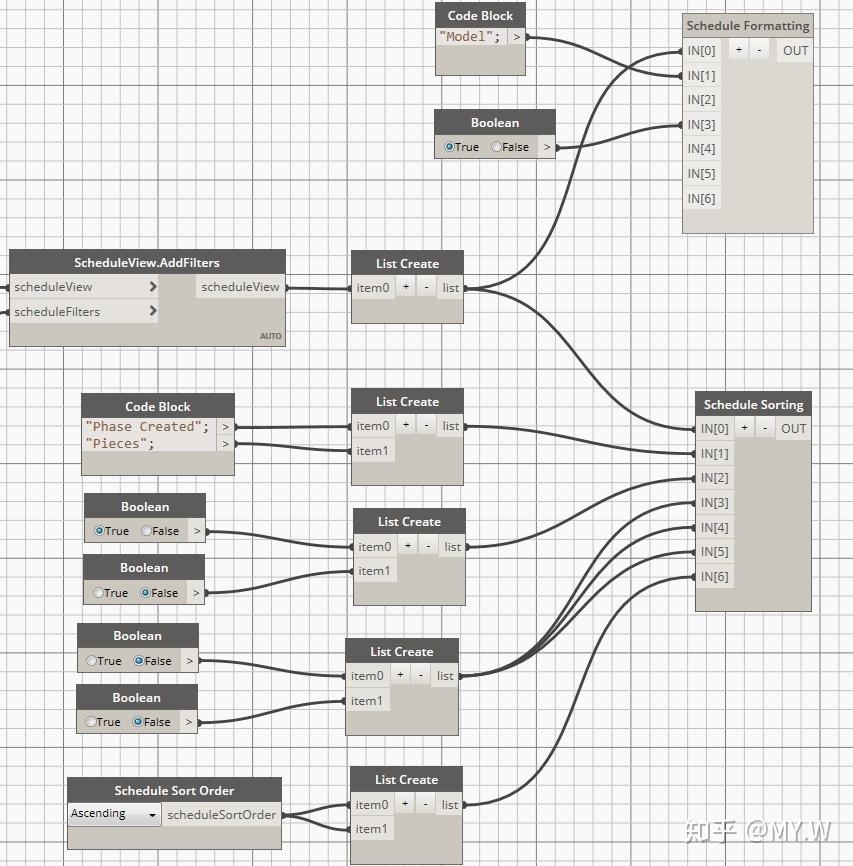Click the OUT port of Schedule Formatting

(795, 50)
